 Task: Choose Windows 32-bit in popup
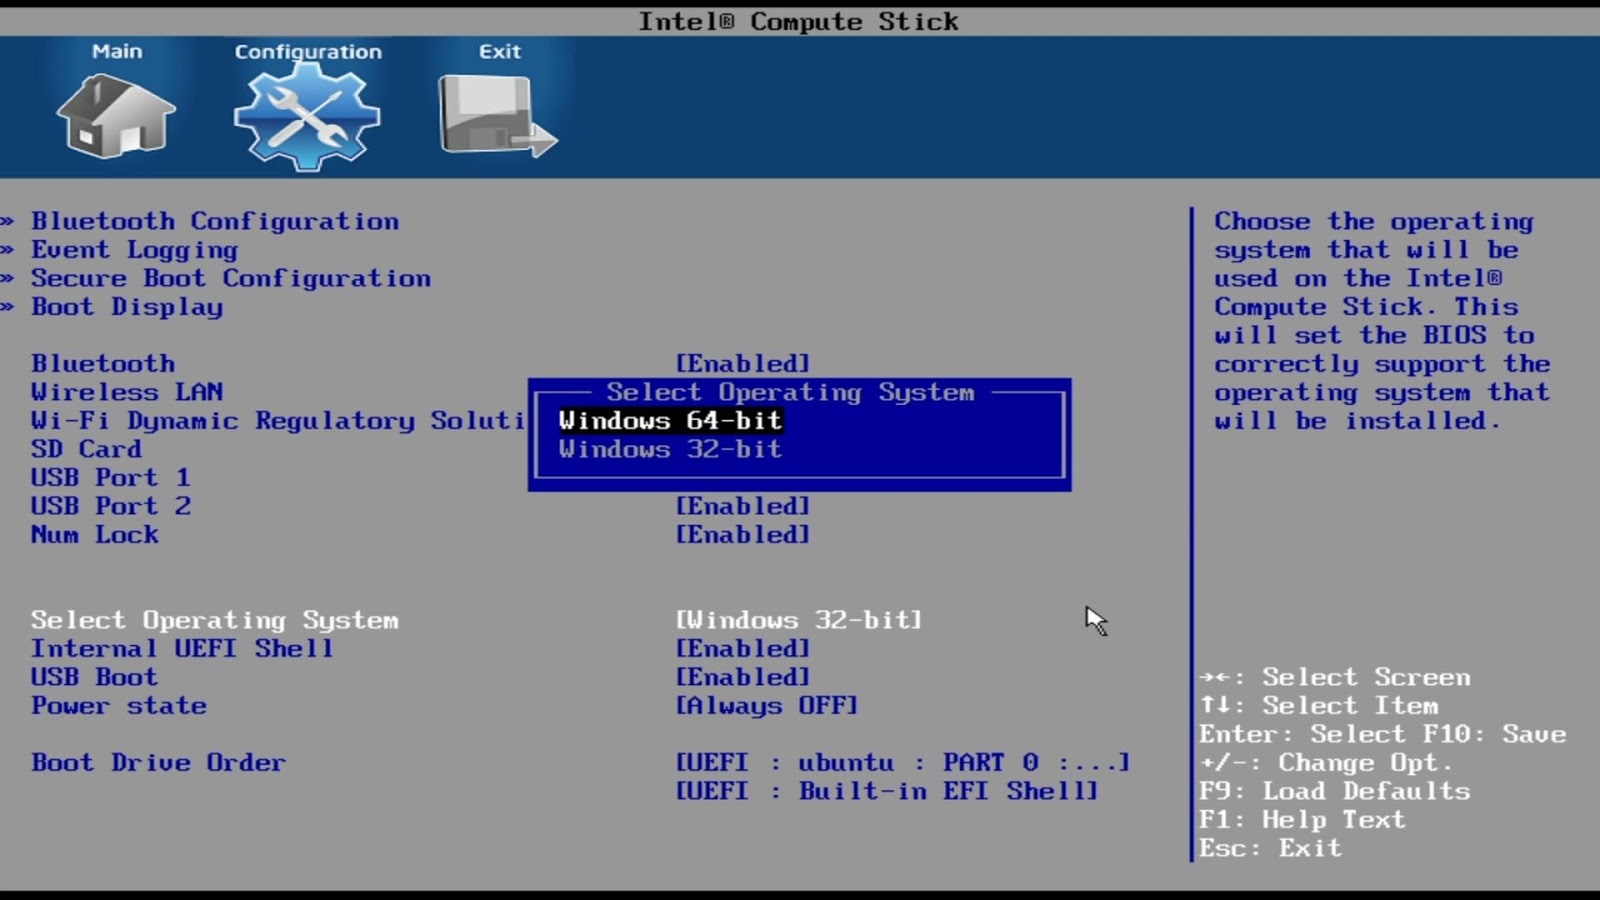pyautogui.click(x=670, y=449)
